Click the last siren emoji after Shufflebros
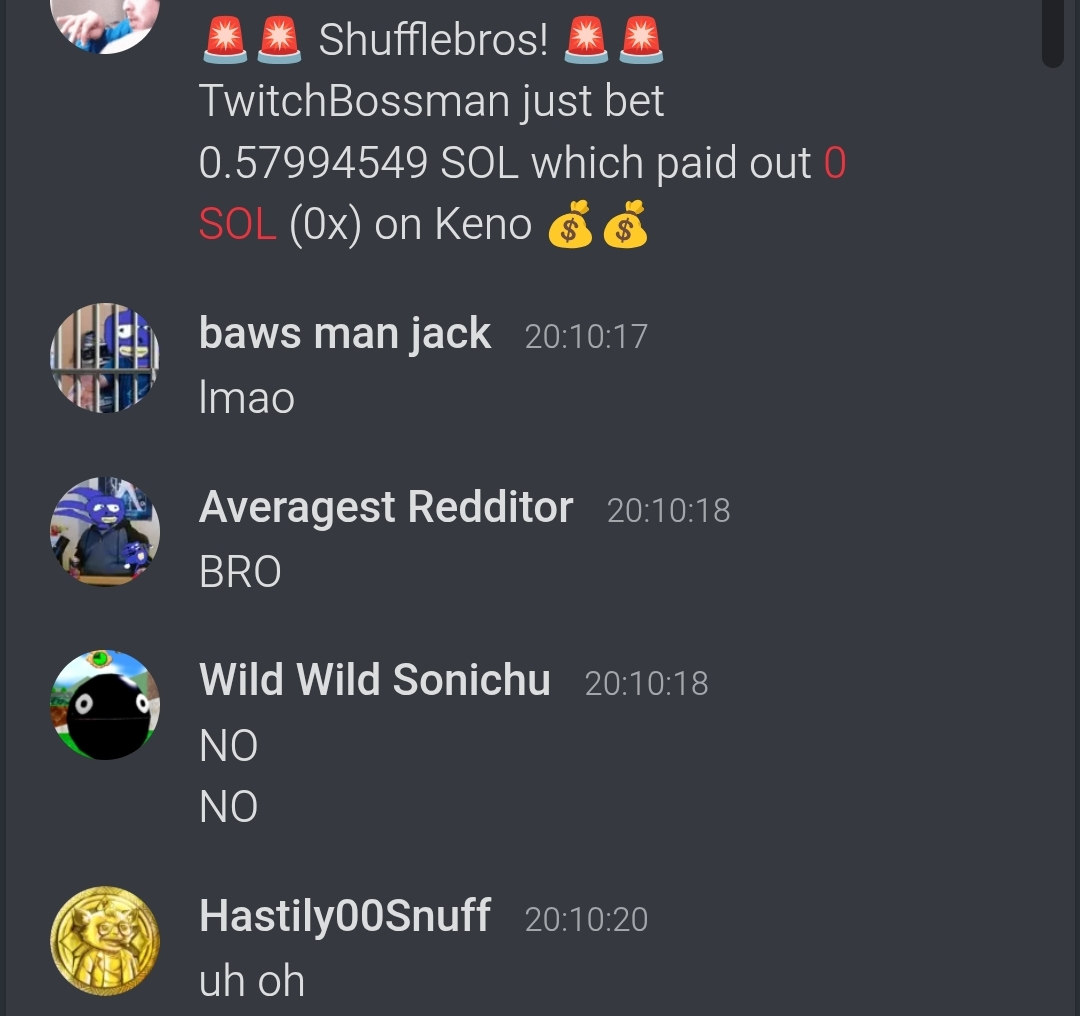 641,40
